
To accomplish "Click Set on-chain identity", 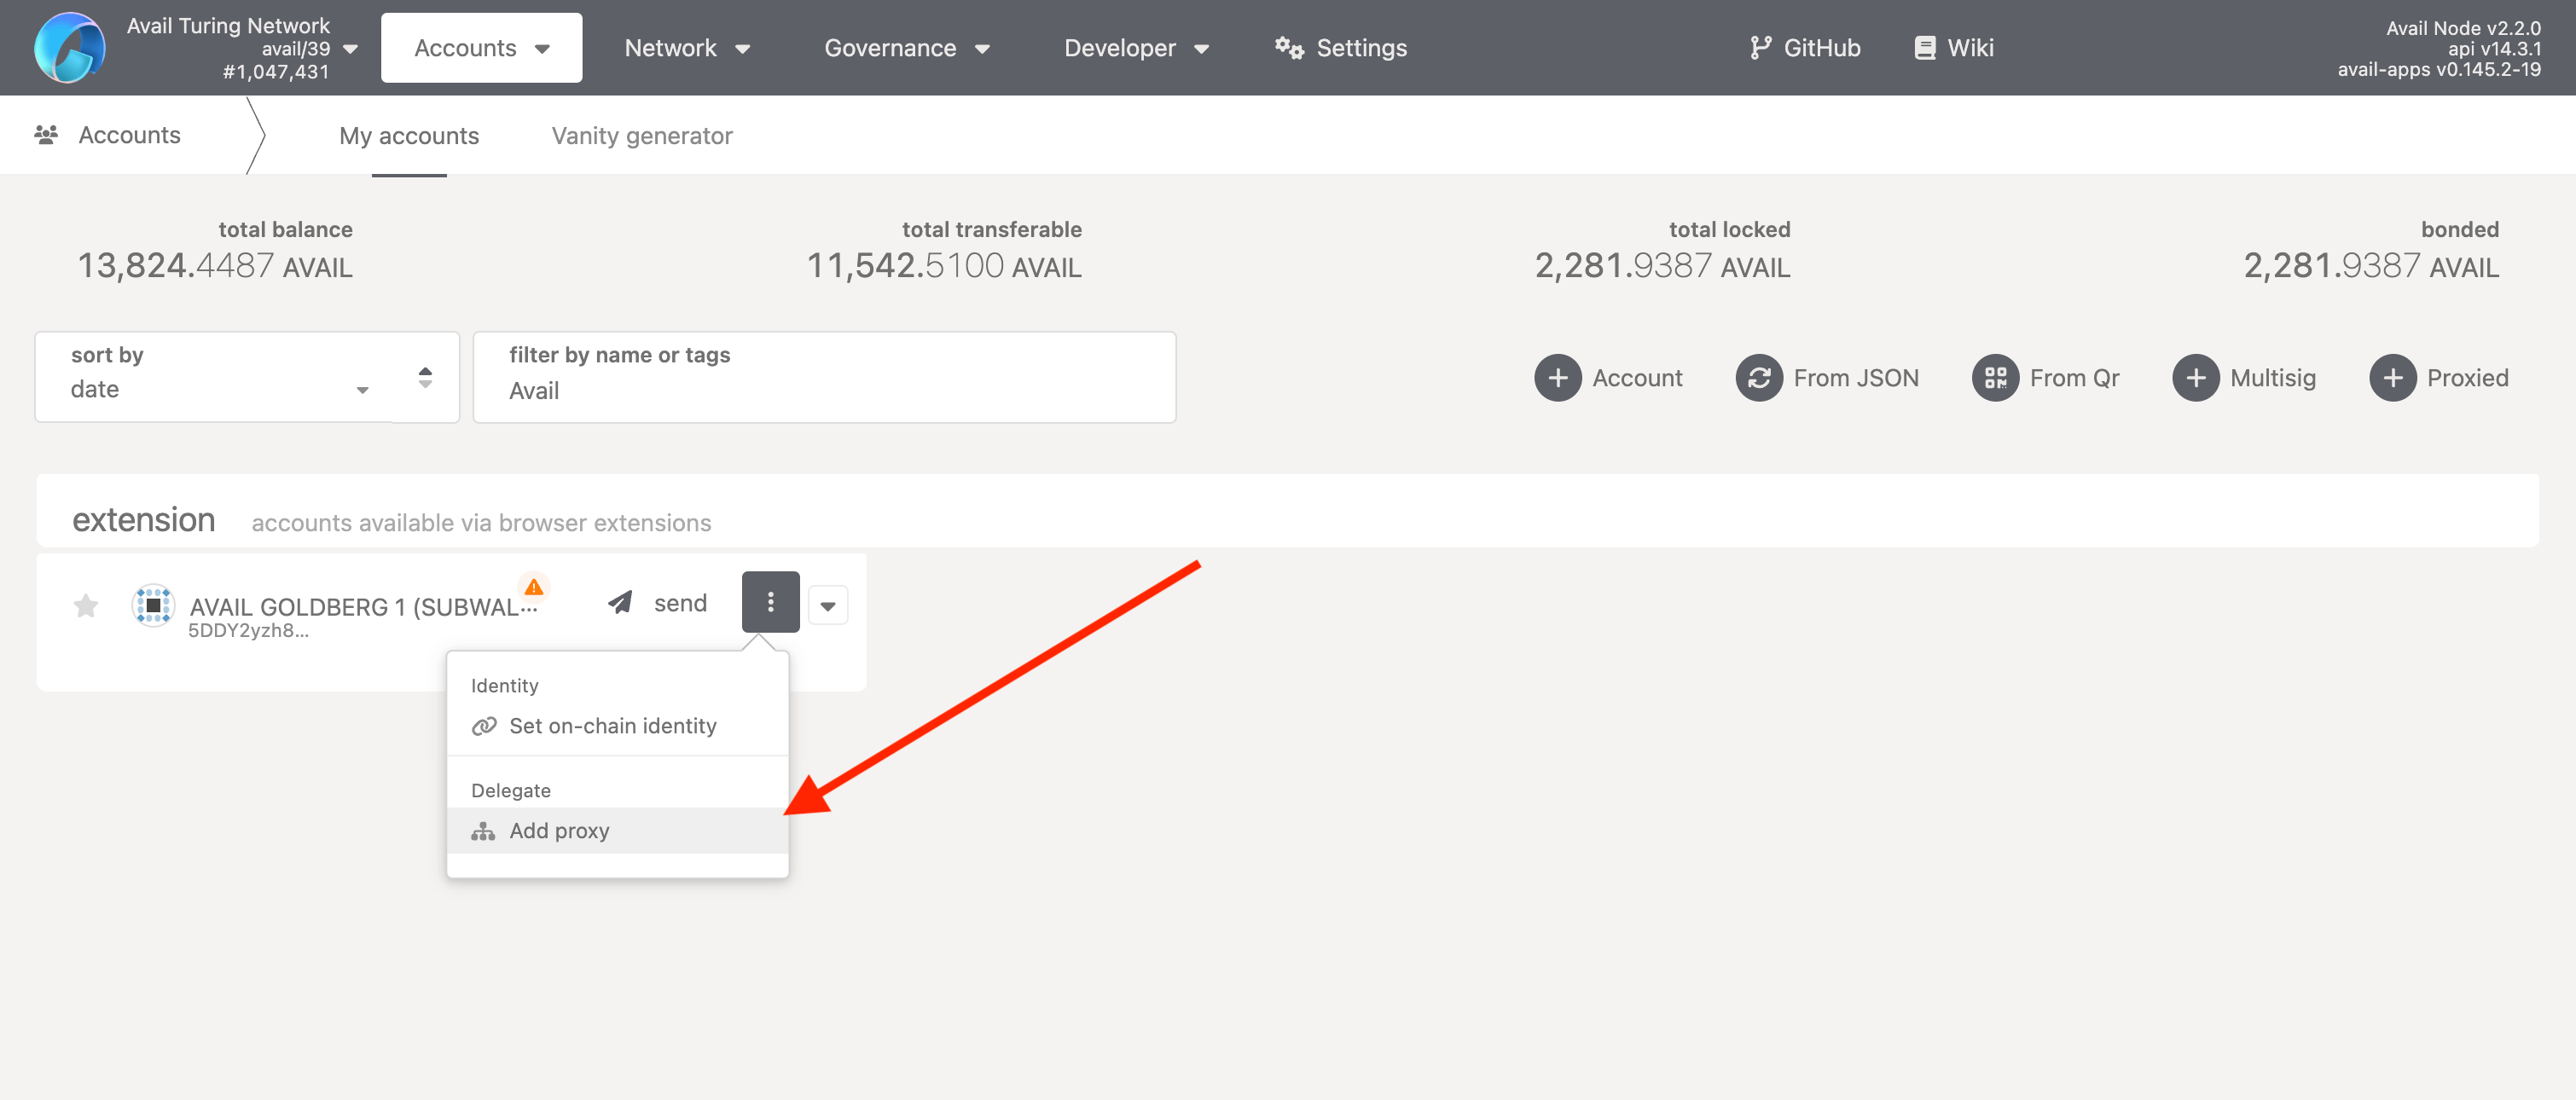I will point(613,725).
